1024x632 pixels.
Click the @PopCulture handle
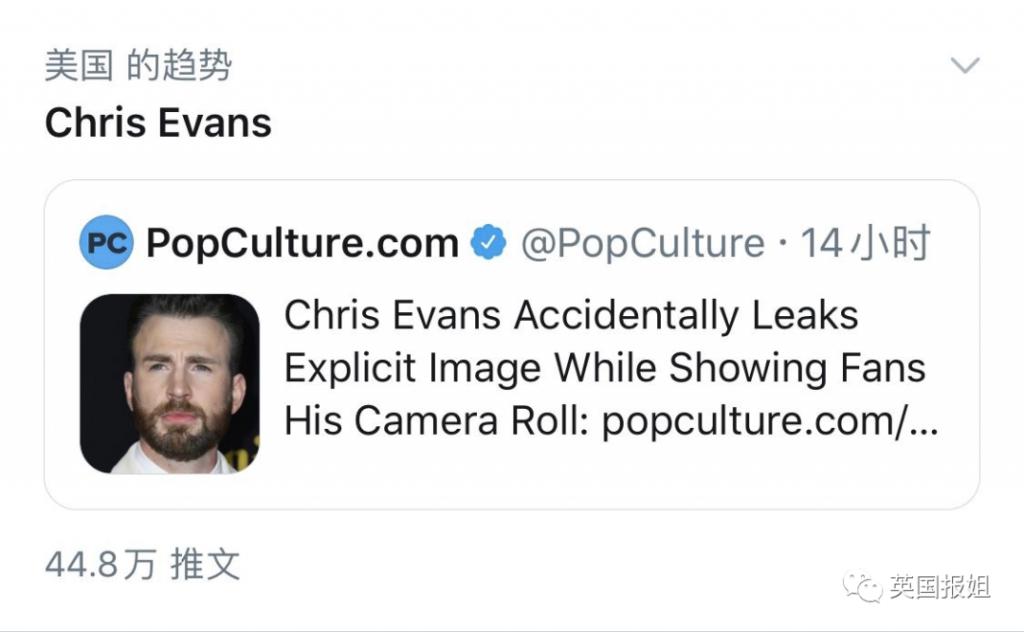coord(642,243)
